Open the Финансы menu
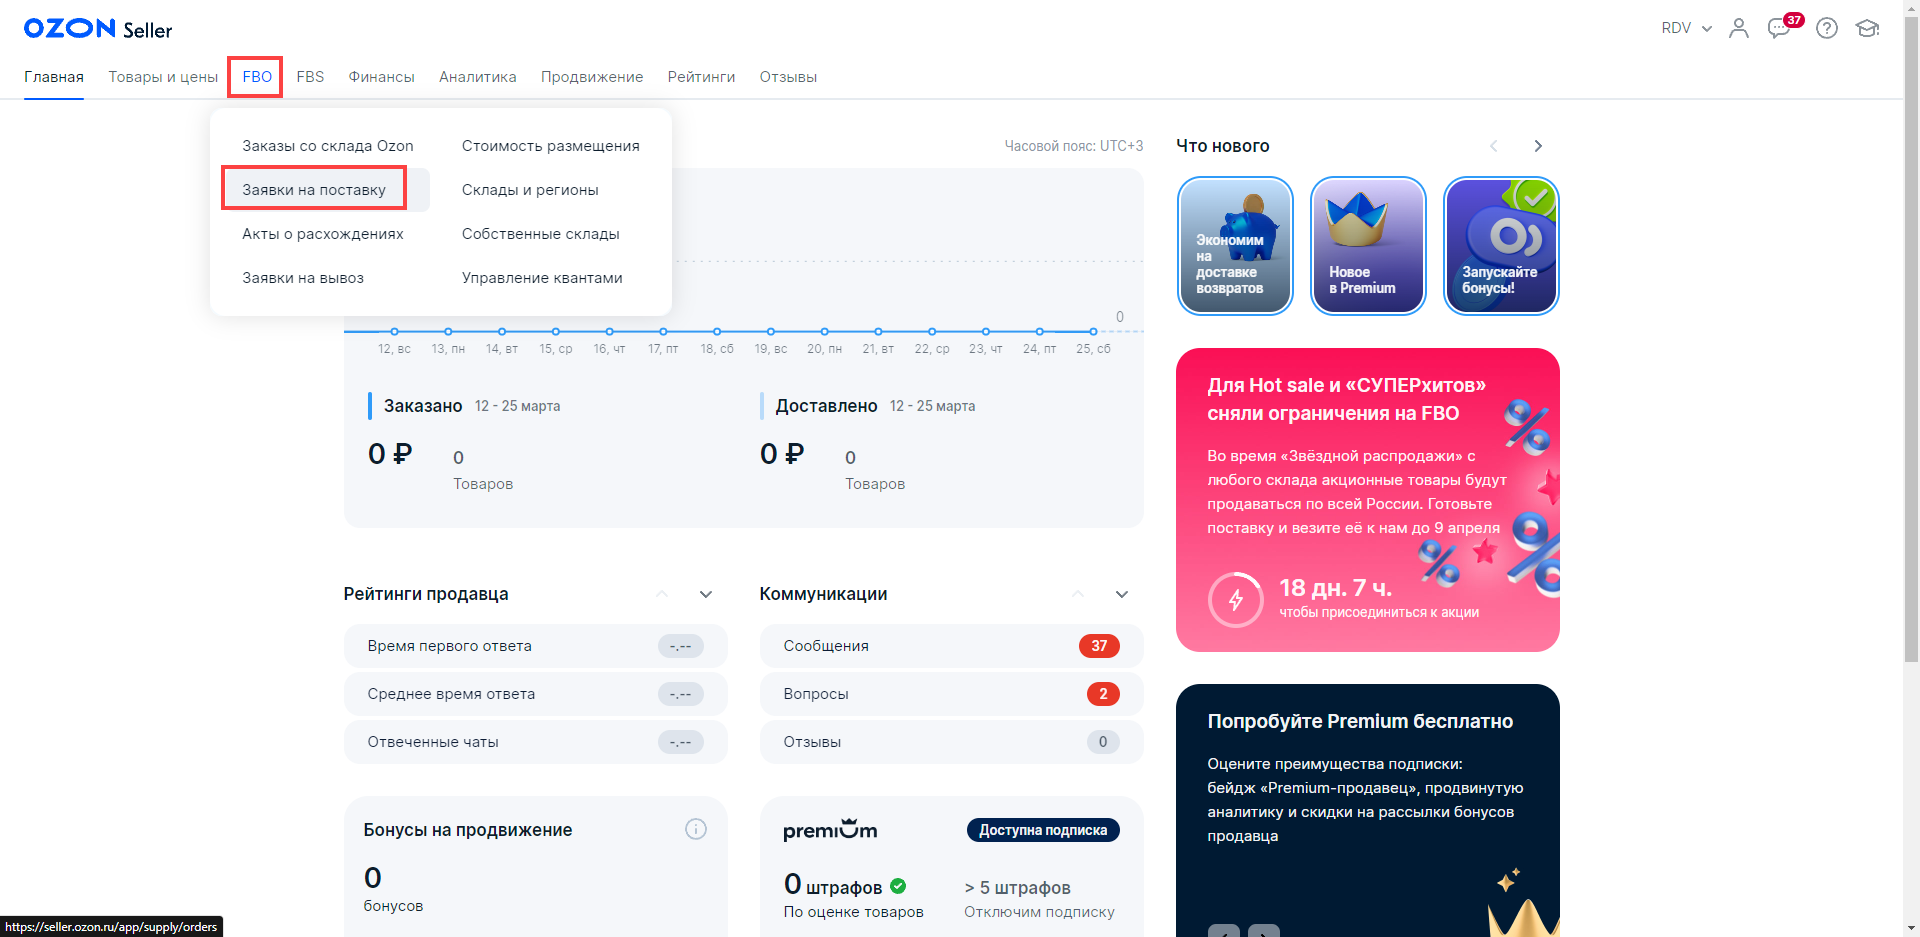The width and height of the screenshot is (1920, 937). 382,77
